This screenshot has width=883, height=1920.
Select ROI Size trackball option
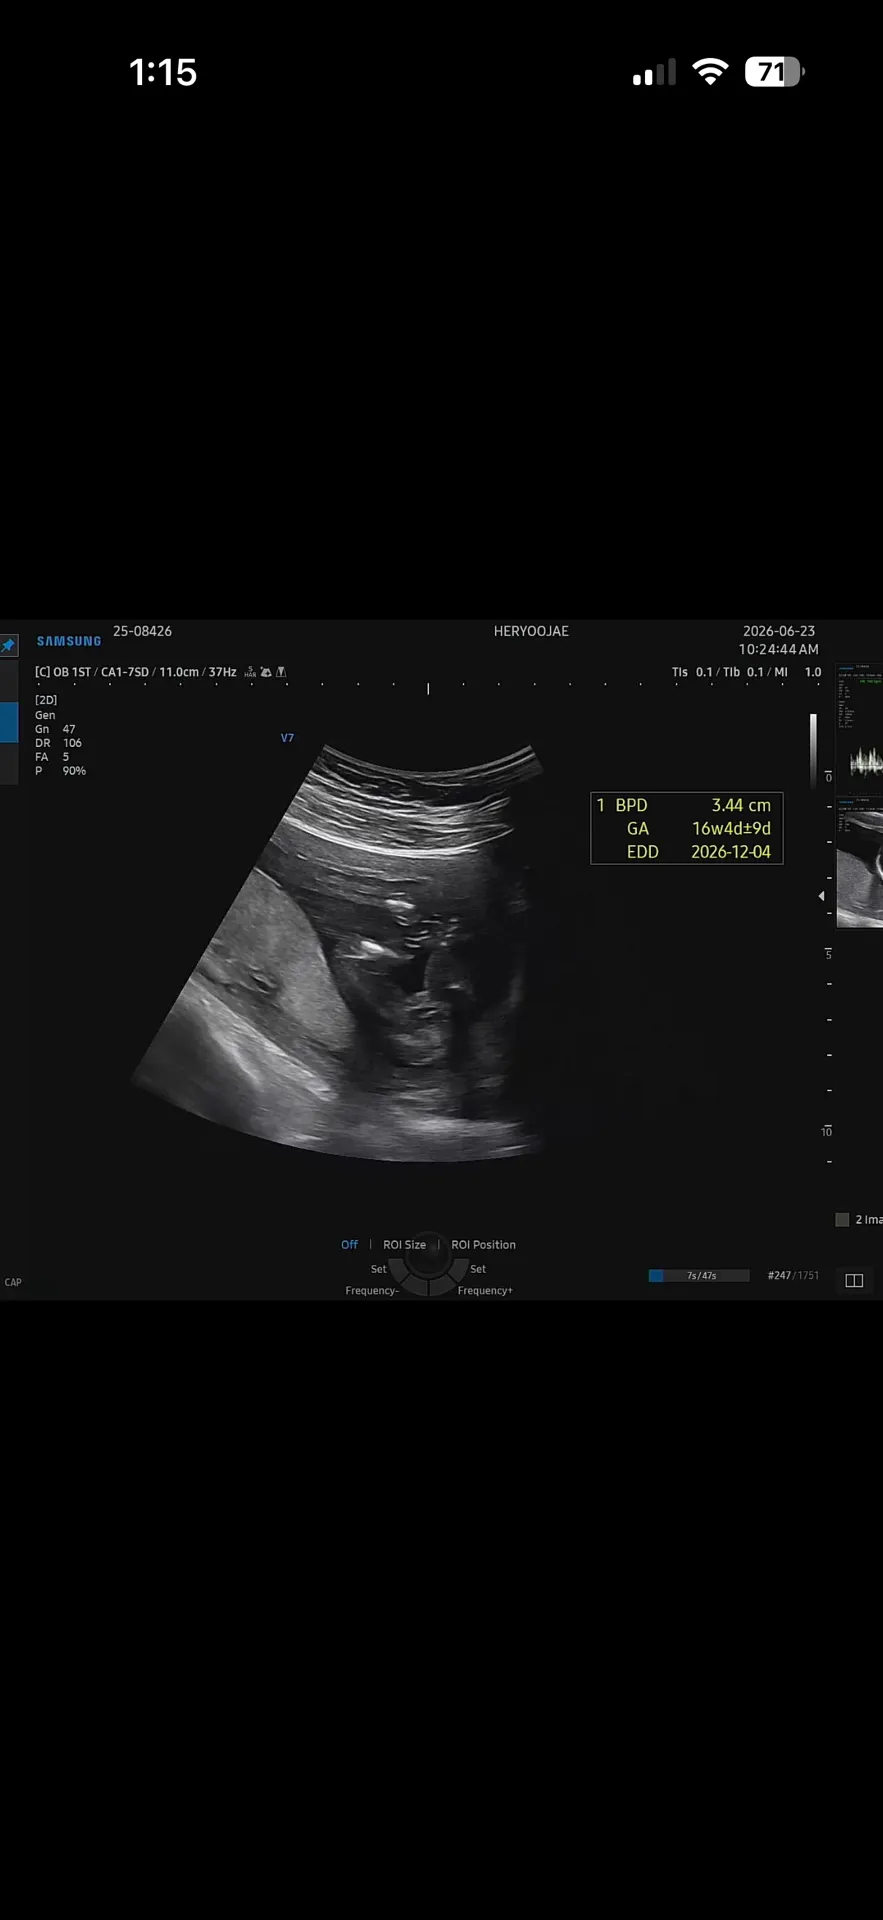[x=404, y=1245]
